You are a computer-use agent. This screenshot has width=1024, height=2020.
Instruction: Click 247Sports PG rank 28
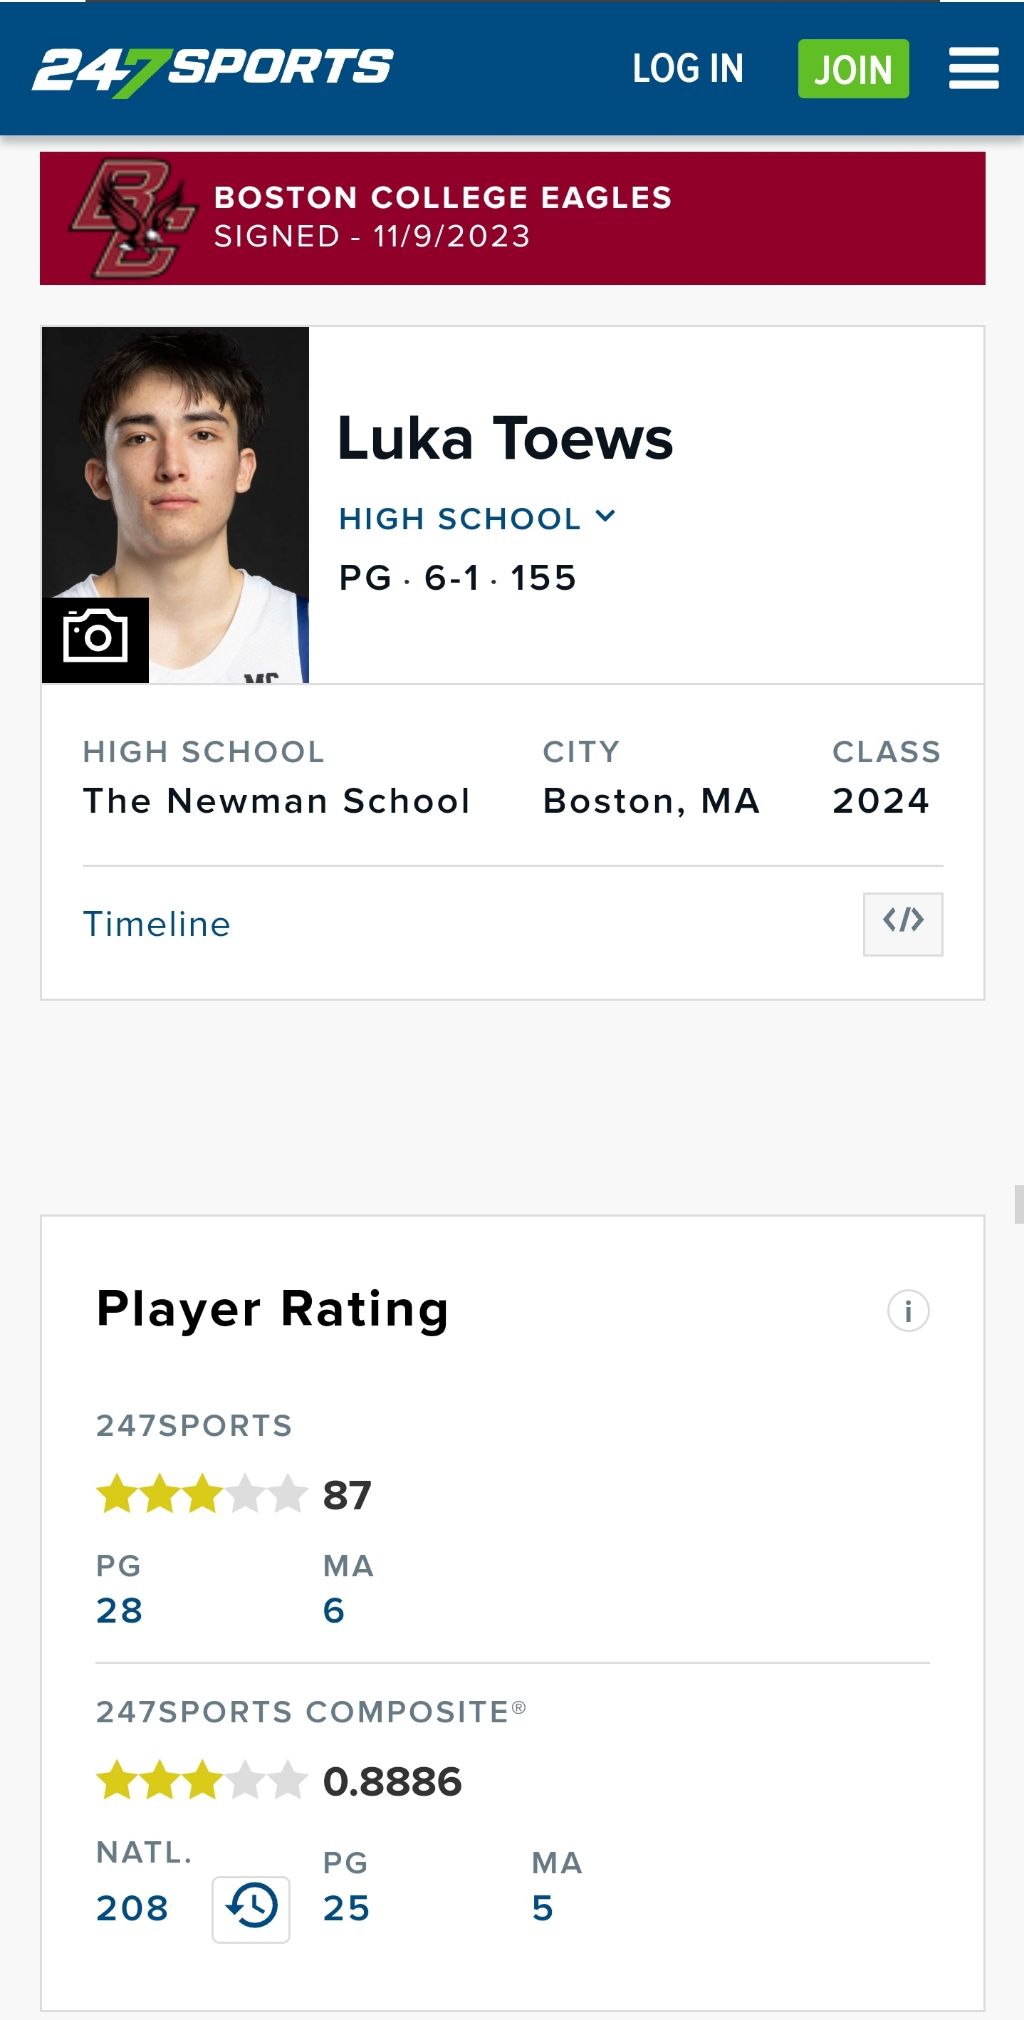point(119,1610)
